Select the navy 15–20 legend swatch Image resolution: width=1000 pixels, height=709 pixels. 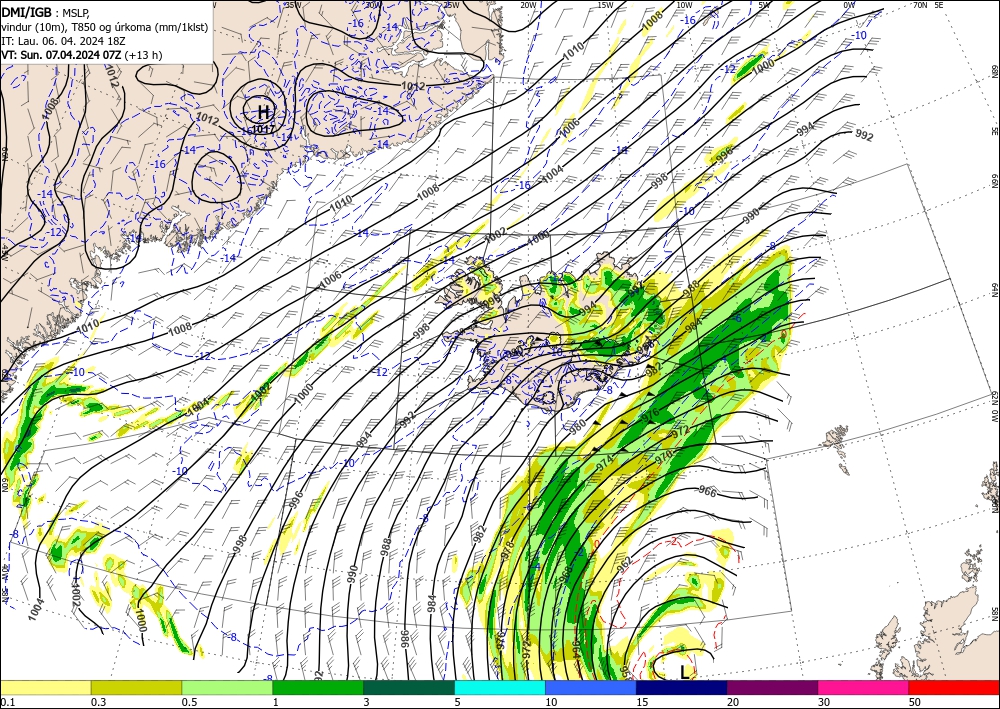(x=682, y=687)
